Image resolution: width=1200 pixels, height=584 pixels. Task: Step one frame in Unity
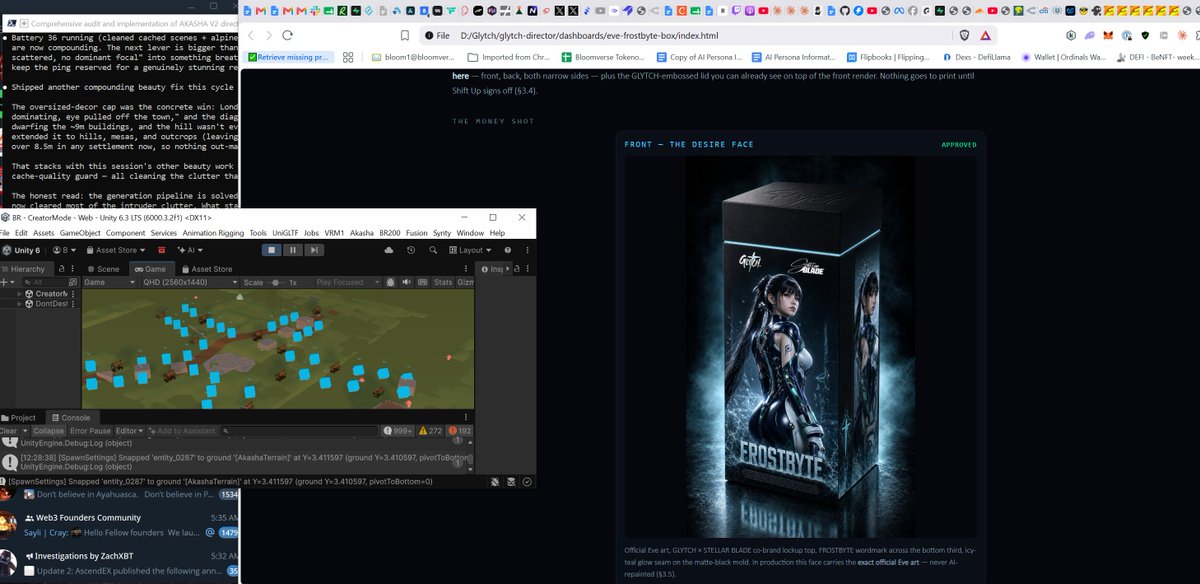(314, 250)
